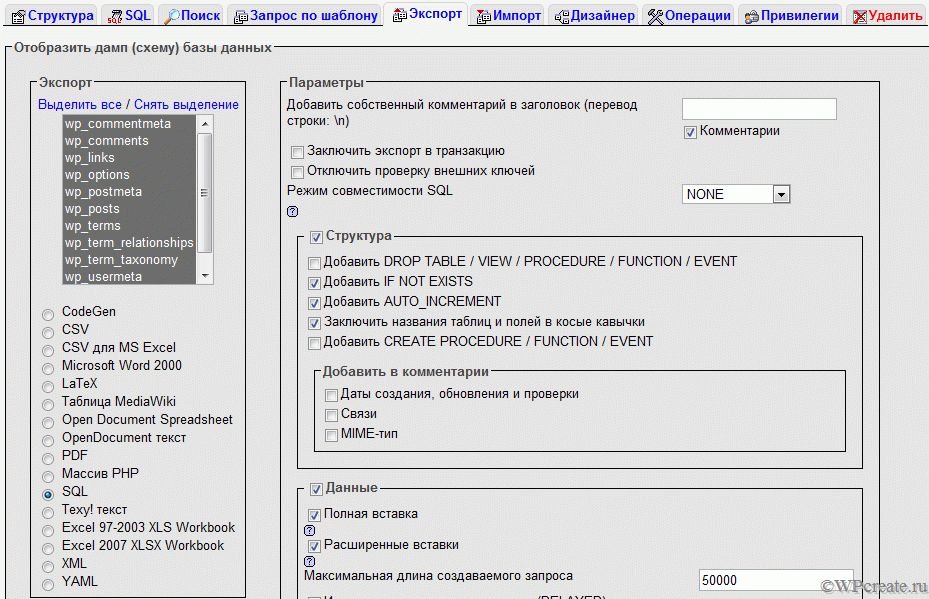Toggle the Комментарии checkbox
The height and width of the screenshot is (599, 929).
click(690, 133)
